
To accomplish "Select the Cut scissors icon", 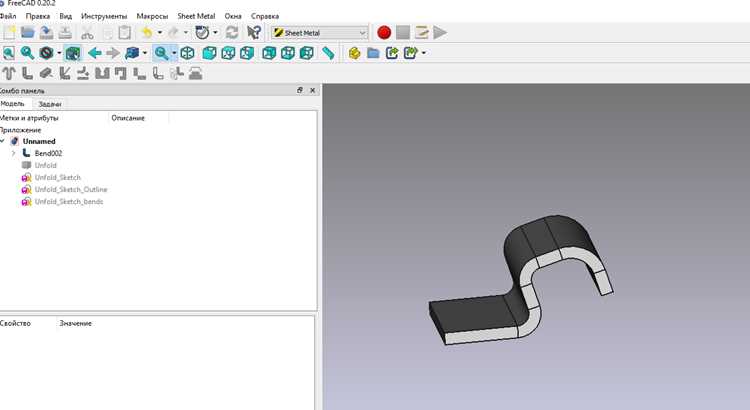I will (87, 33).
